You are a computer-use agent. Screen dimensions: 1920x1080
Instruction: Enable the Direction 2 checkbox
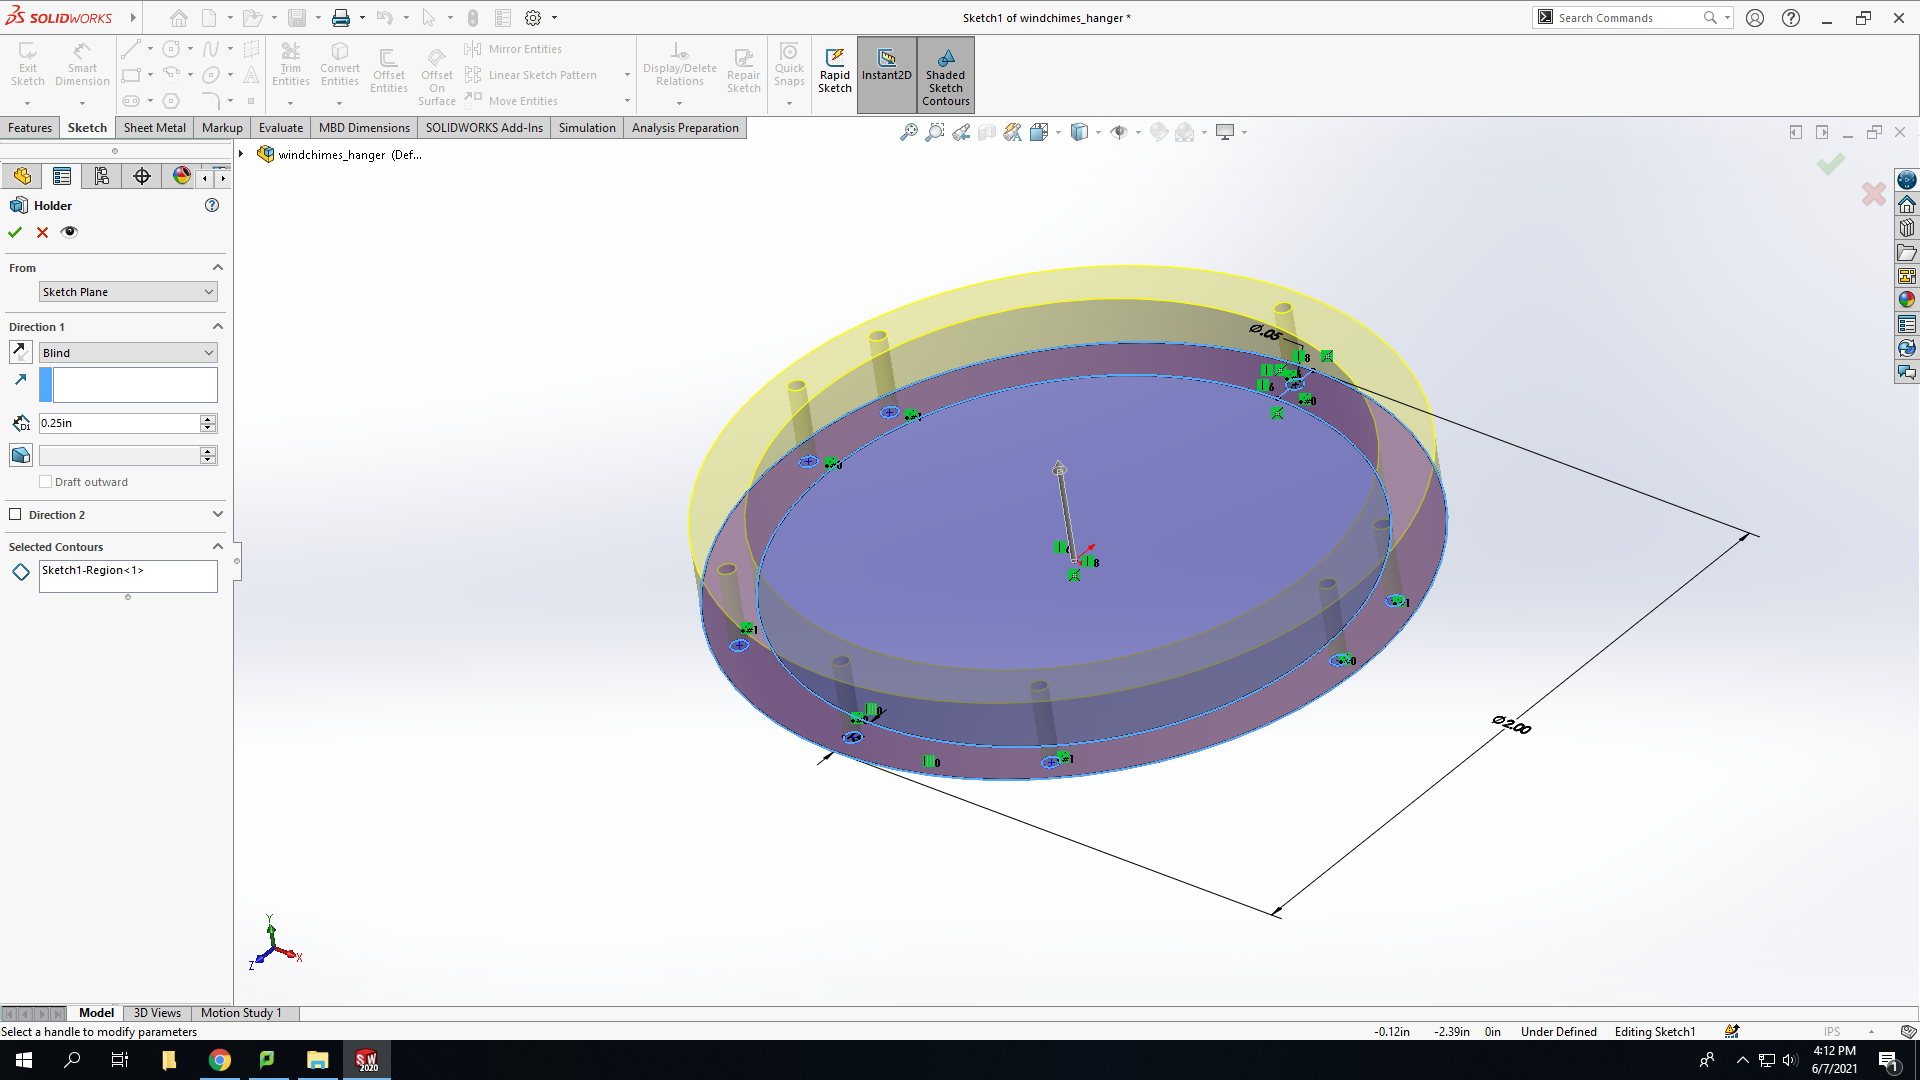[x=15, y=514]
